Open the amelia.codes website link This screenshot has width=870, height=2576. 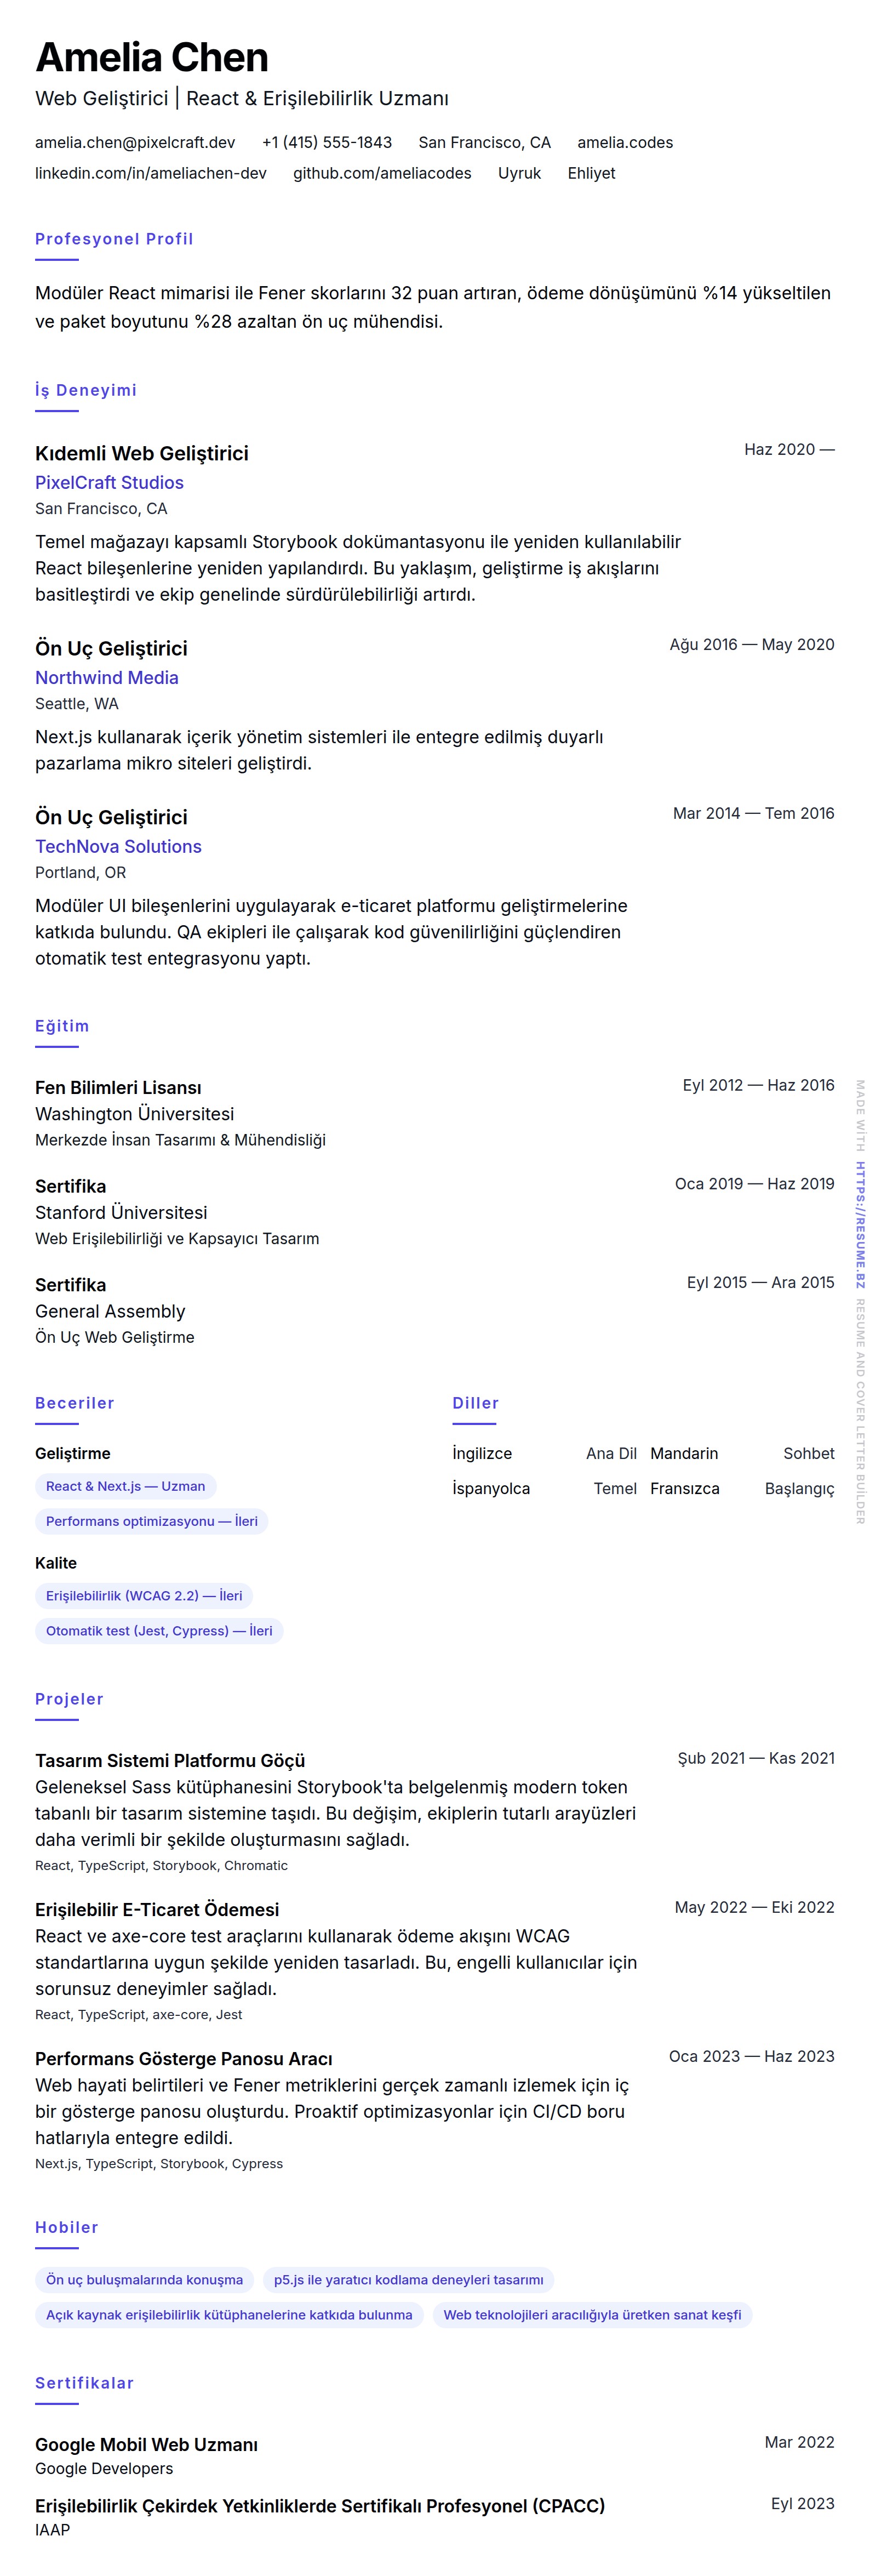point(624,142)
